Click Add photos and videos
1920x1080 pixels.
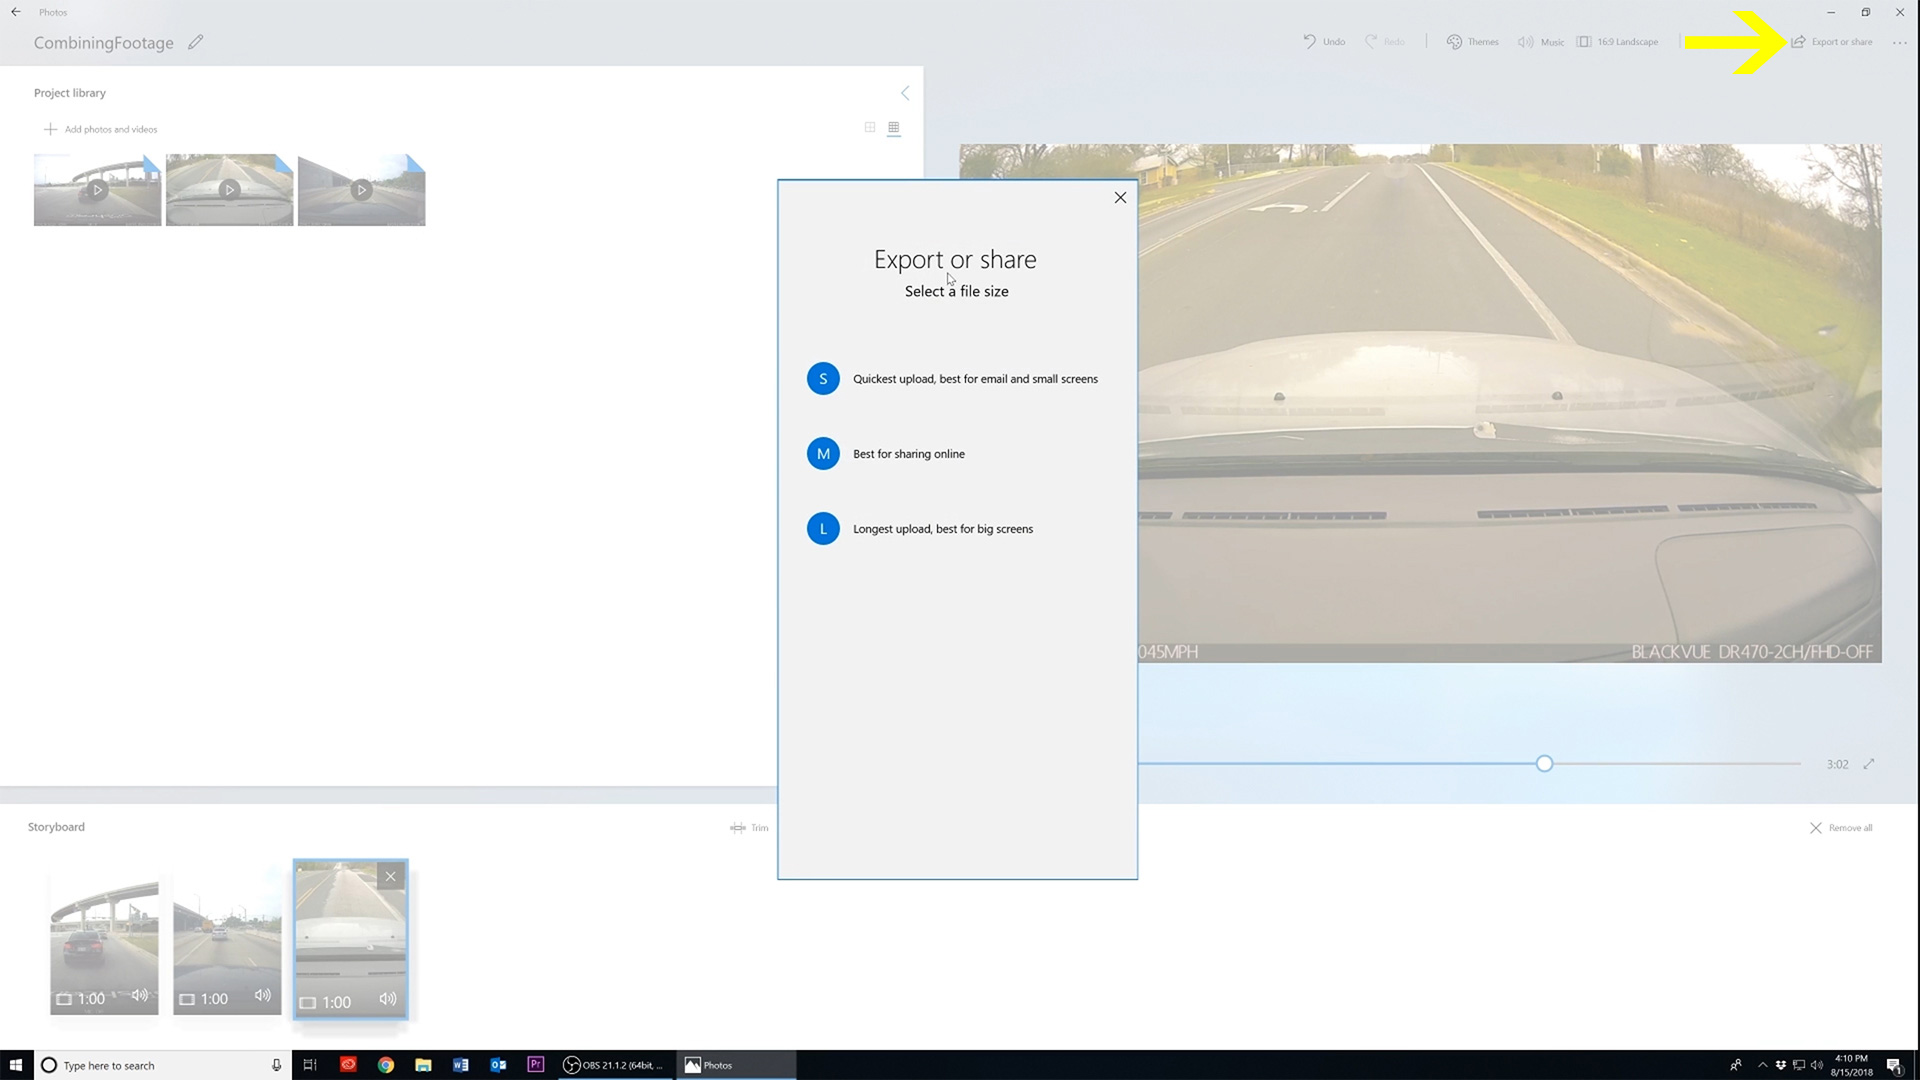[x=101, y=129]
